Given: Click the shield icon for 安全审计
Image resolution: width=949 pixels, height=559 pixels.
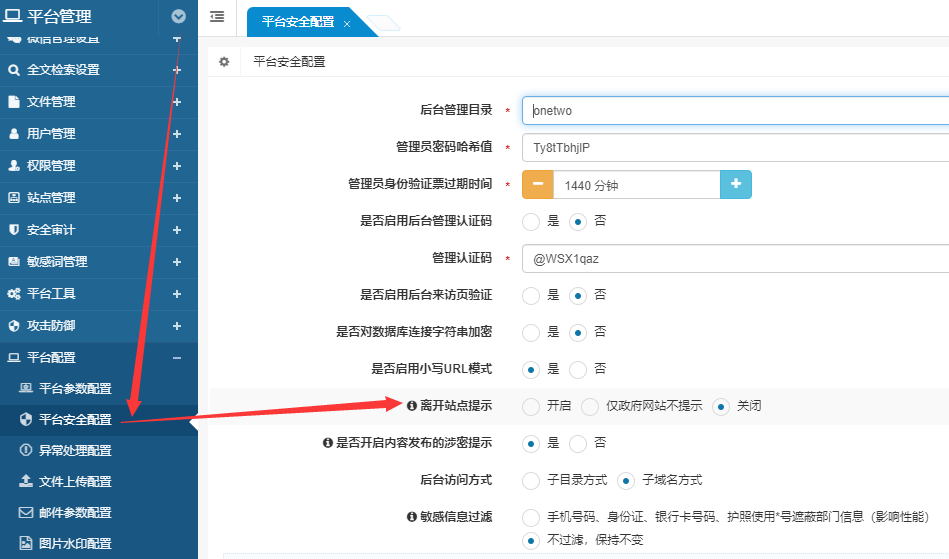Looking at the screenshot, I should [x=14, y=230].
